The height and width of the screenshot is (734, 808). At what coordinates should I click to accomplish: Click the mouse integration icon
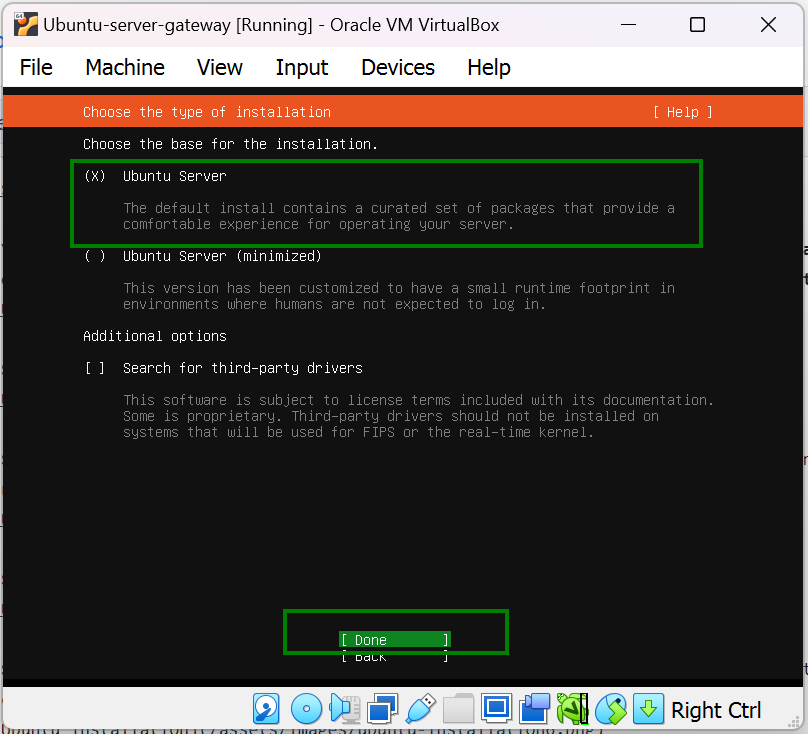point(611,709)
